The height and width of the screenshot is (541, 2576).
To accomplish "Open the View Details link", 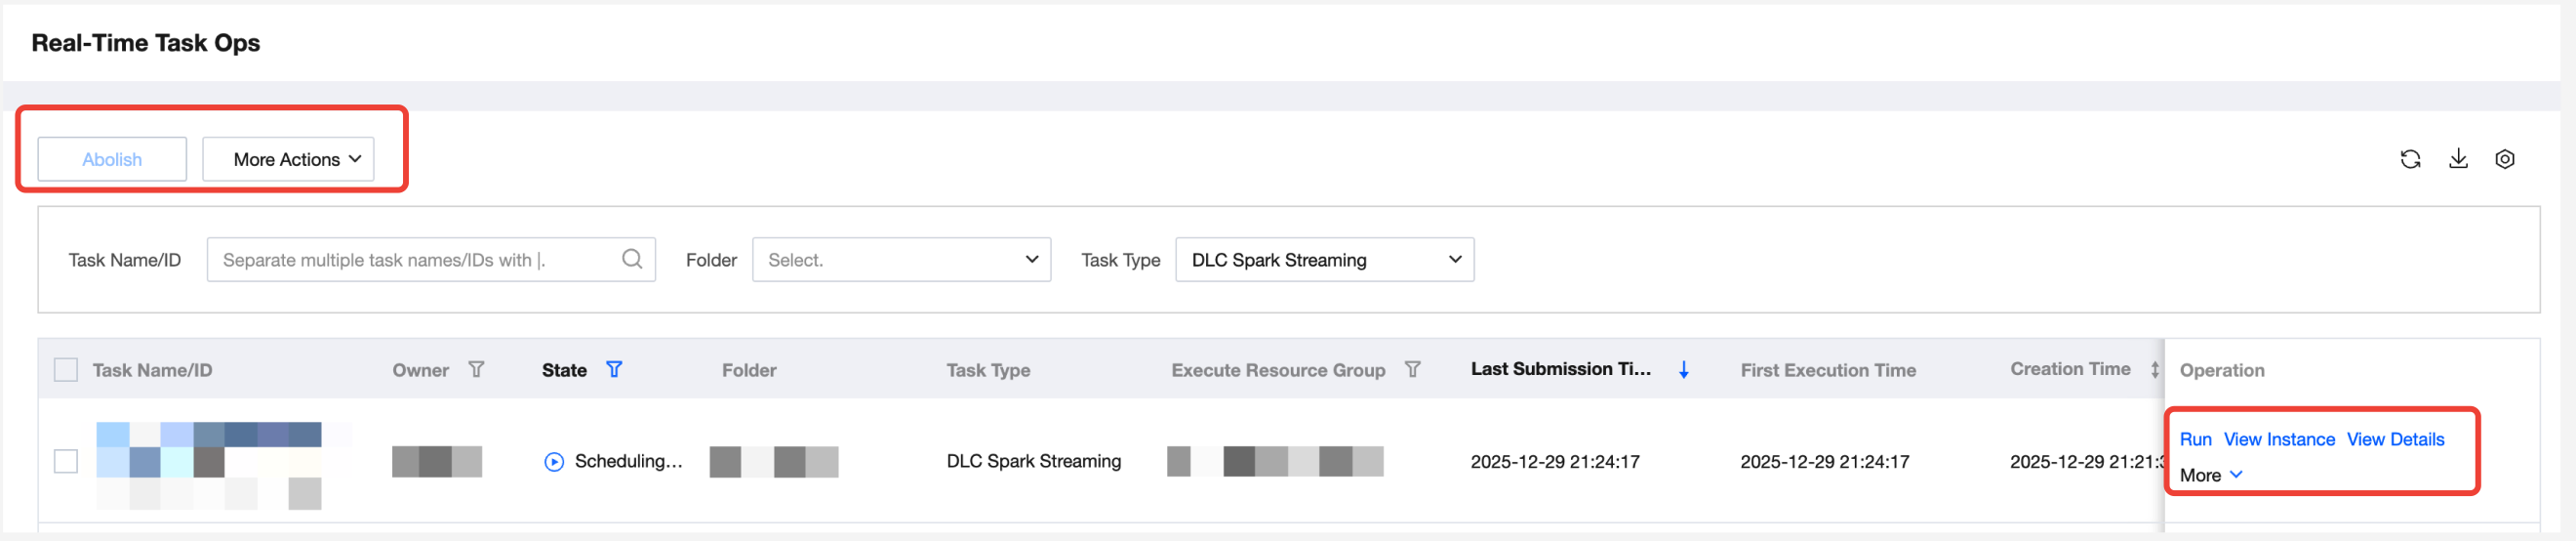I will 2395,440.
